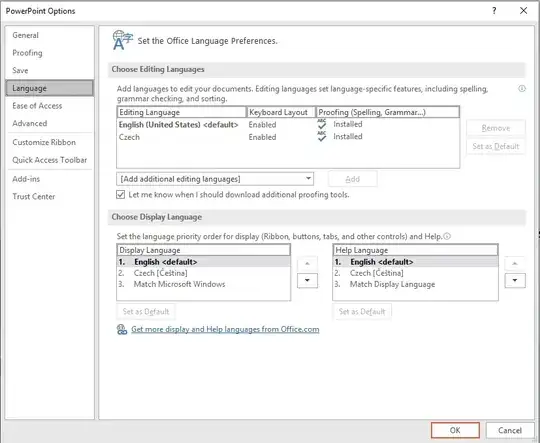The height and width of the screenshot is (443, 540).
Task: Open Customize Ribbon settings
Action: (44, 142)
